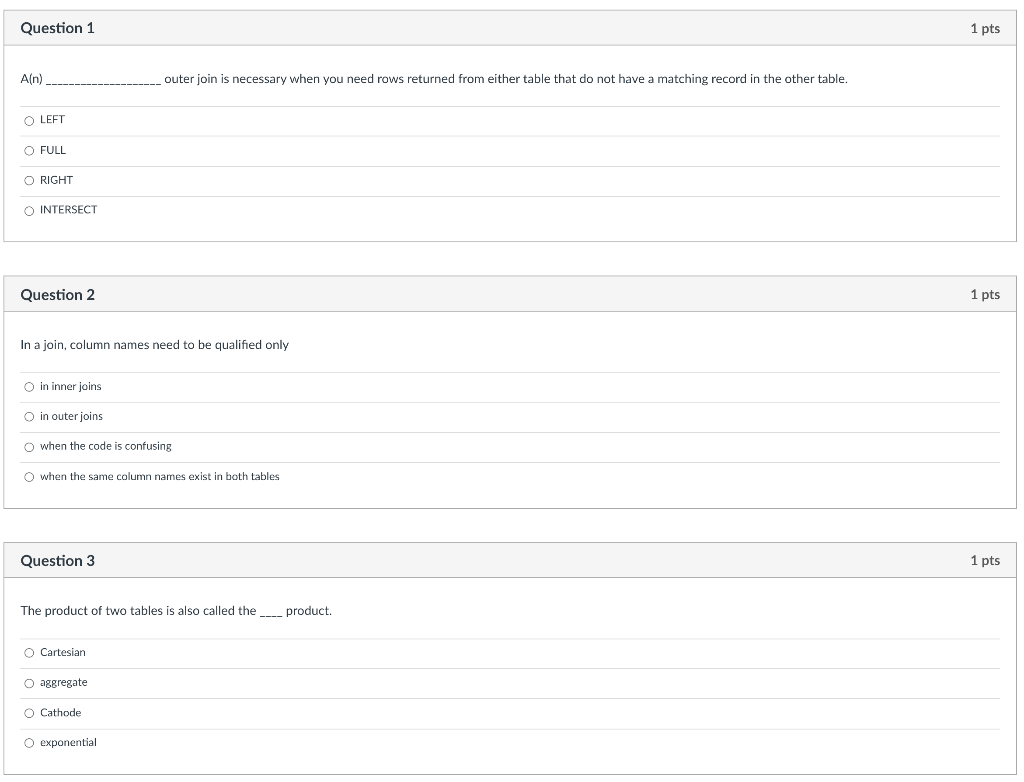Select 'in outer joins' for Question 2

pyautogui.click(x=29, y=417)
